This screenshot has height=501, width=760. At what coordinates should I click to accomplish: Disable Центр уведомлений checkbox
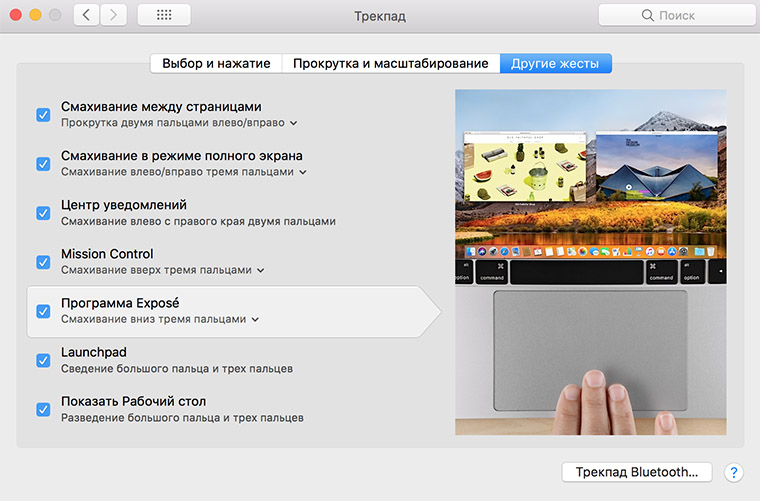pos(43,213)
